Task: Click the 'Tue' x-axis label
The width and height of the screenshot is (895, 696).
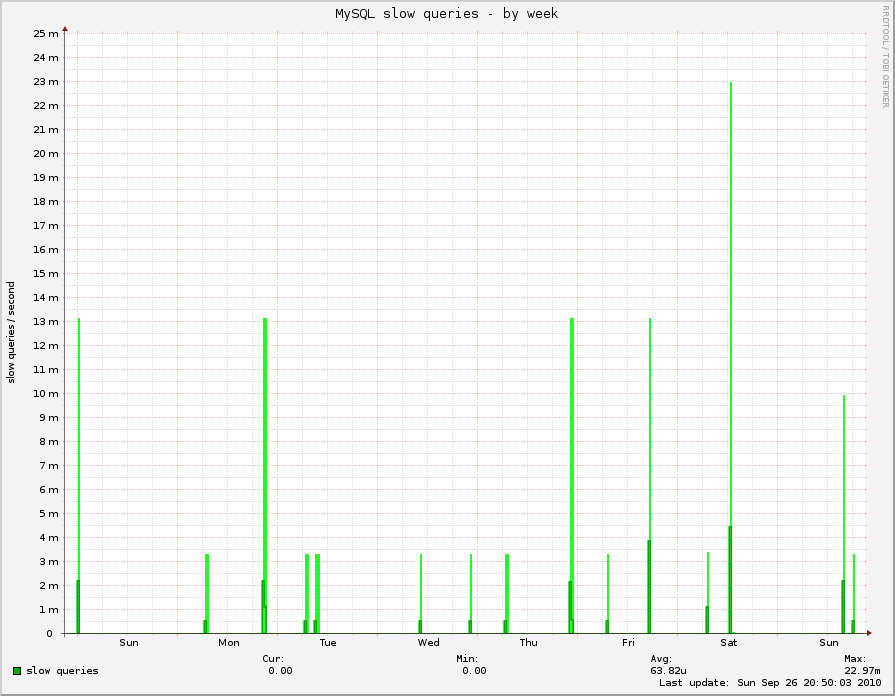Action: 328,643
